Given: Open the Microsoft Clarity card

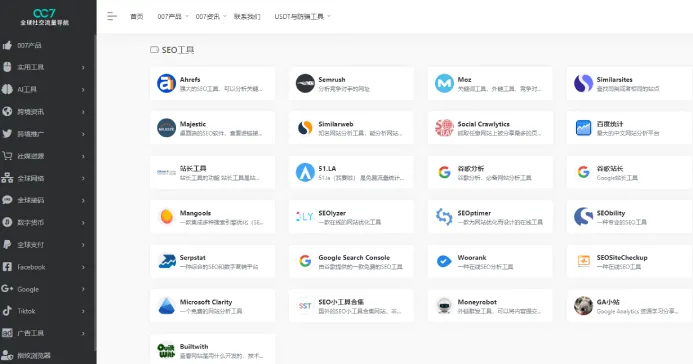Looking at the screenshot, I should coord(213,306).
